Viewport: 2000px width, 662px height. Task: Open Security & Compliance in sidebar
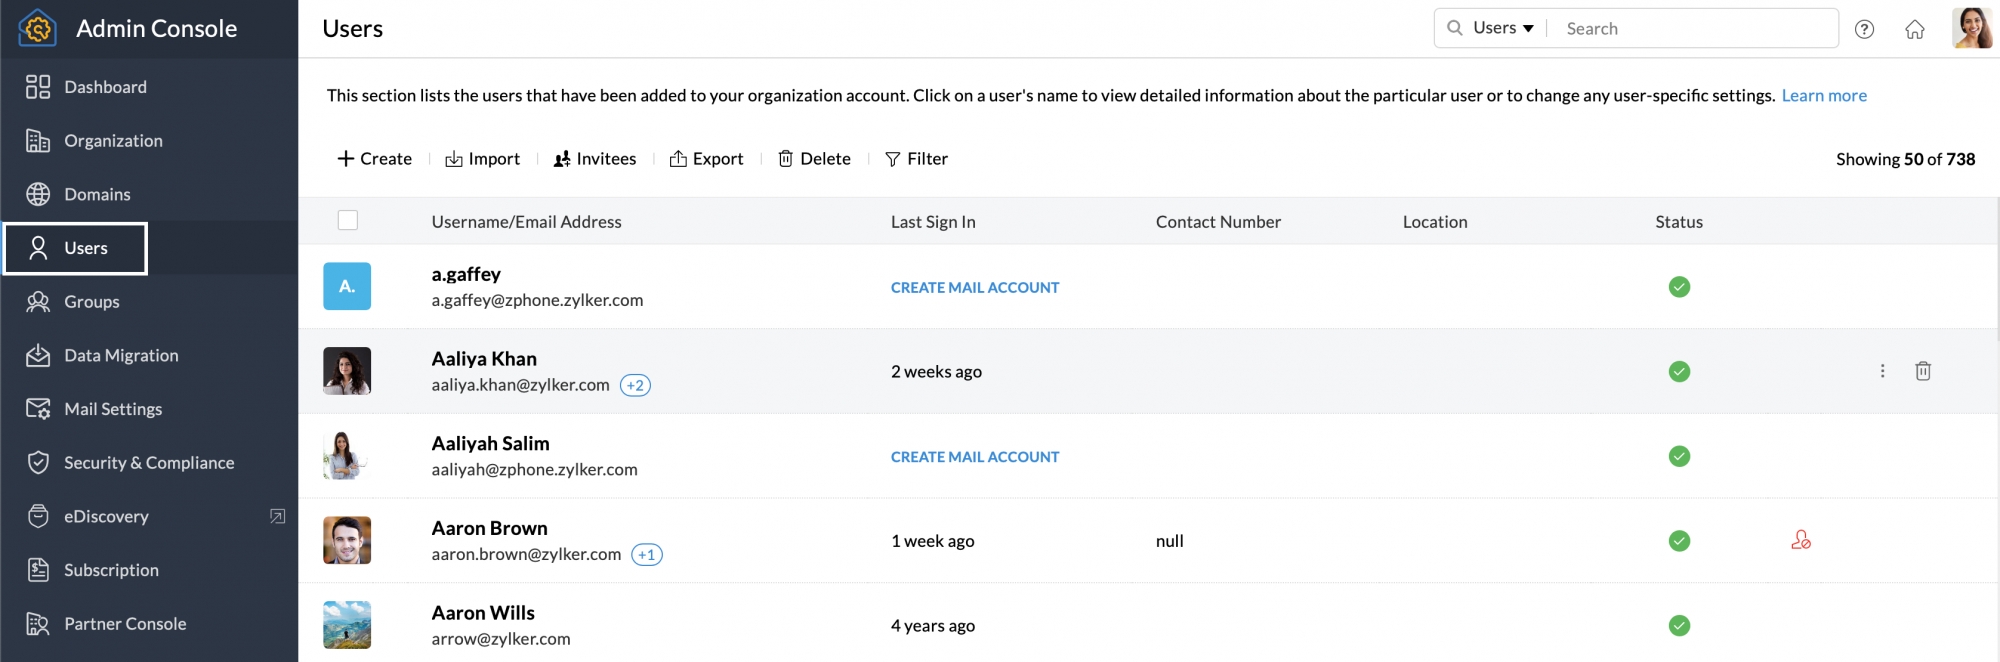pos(148,463)
